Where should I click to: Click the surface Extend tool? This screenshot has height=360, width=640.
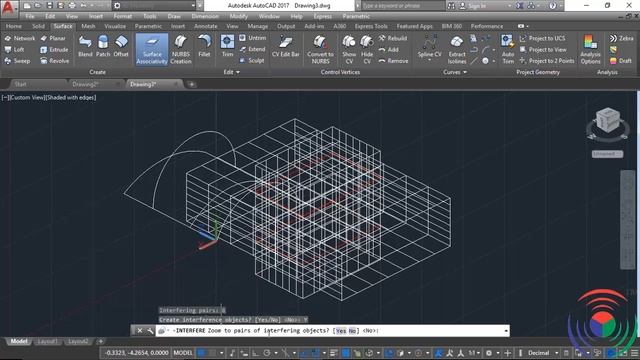(252, 49)
